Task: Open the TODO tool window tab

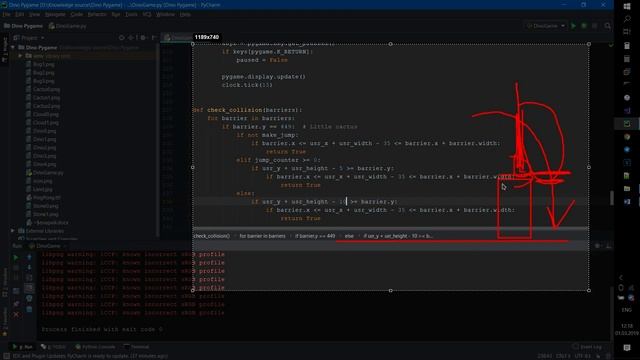Action: (x=53, y=347)
